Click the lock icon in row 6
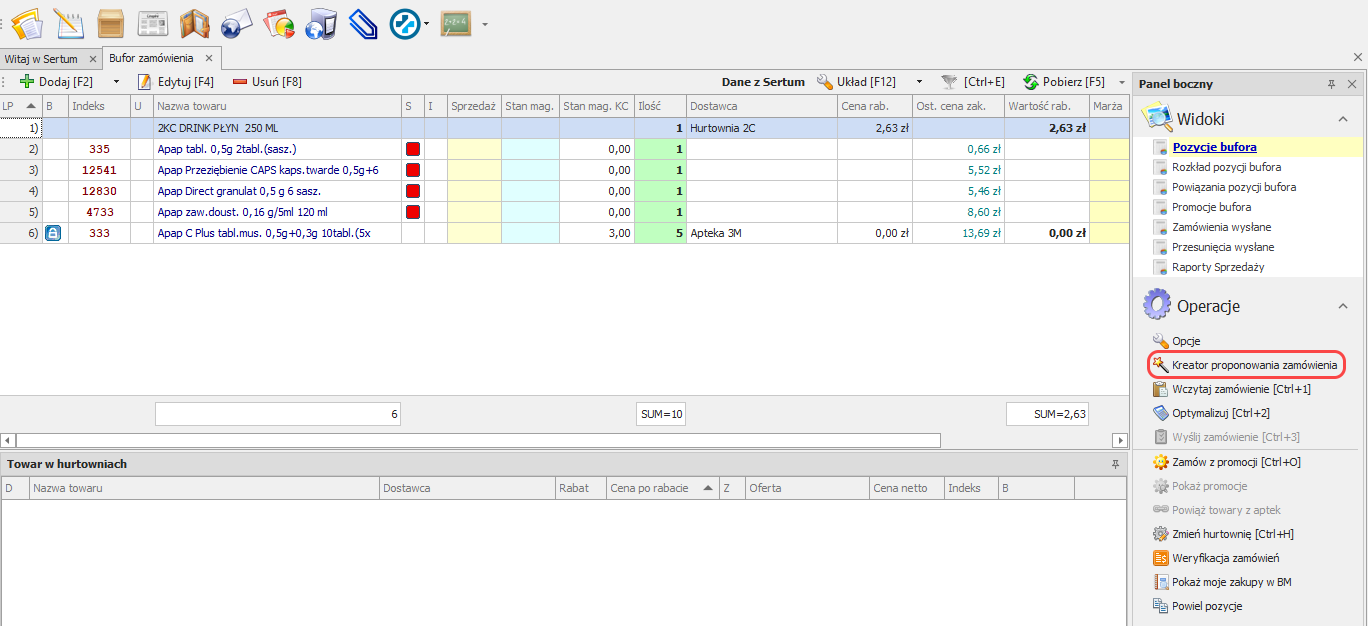The height and width of the screenshot is (626, 1368). coord(54,233)
